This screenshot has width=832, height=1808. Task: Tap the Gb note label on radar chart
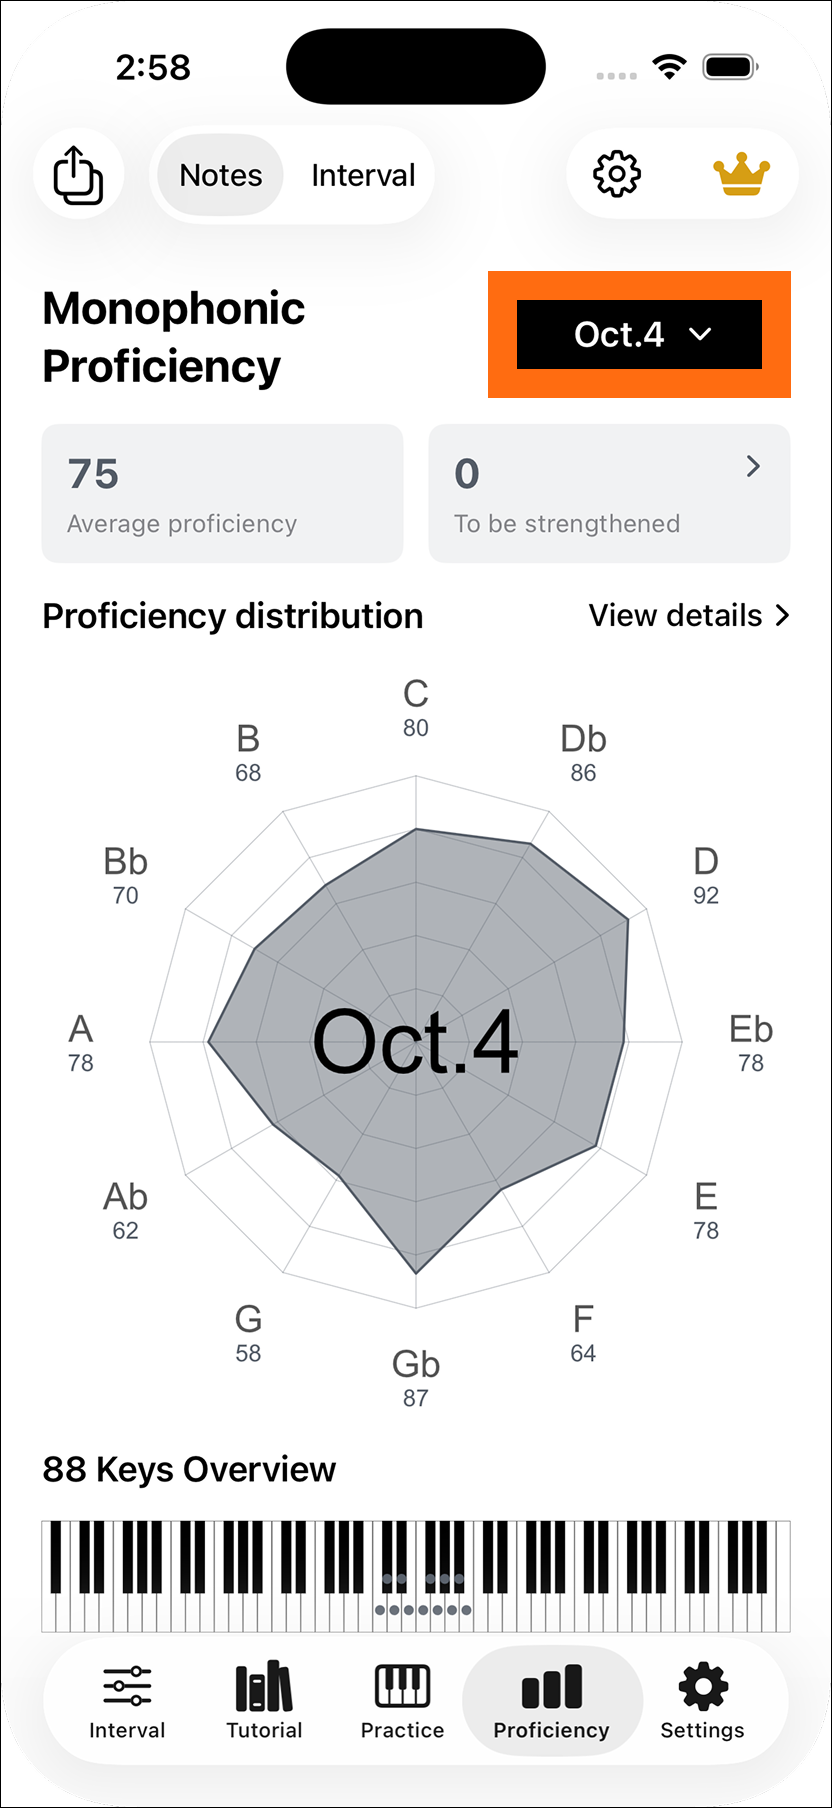416,1378
